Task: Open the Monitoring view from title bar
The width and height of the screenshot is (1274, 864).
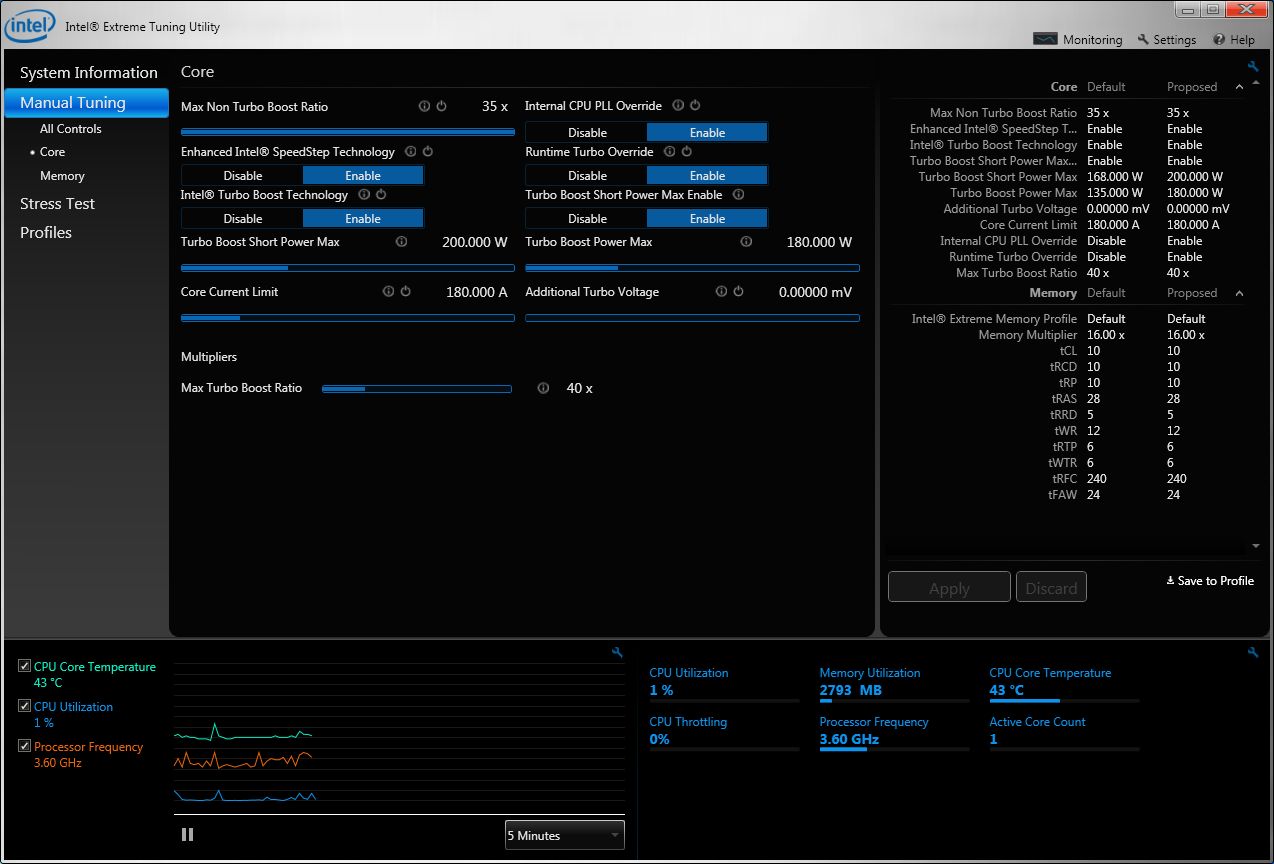Action: [1078, 39]
